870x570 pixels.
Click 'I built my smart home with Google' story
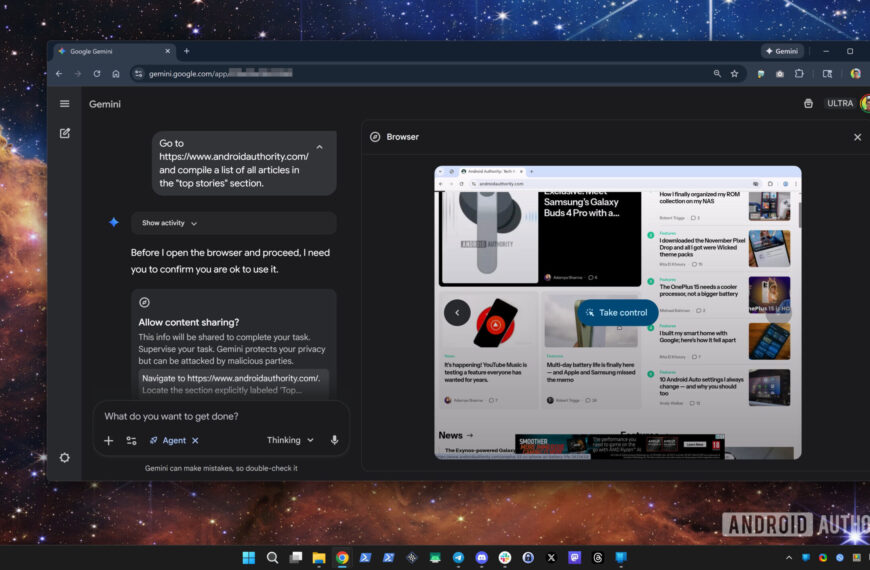(x=697, y=336)
